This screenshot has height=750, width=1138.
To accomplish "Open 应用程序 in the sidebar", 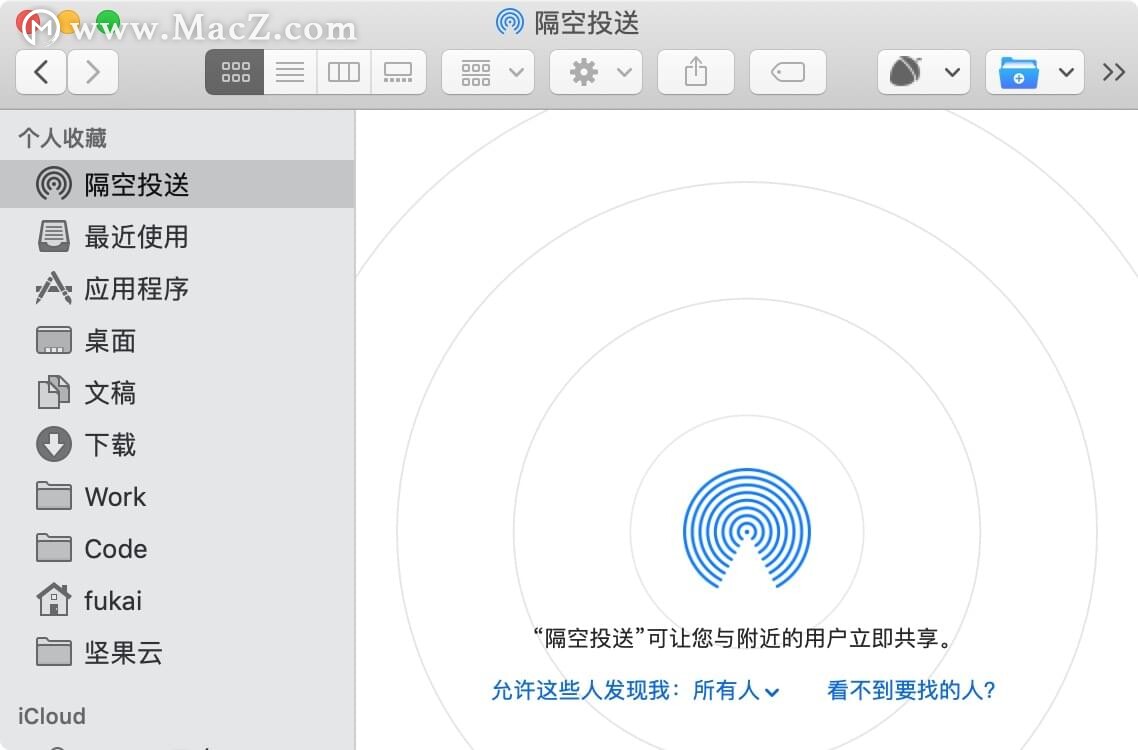I will point(177,289).
